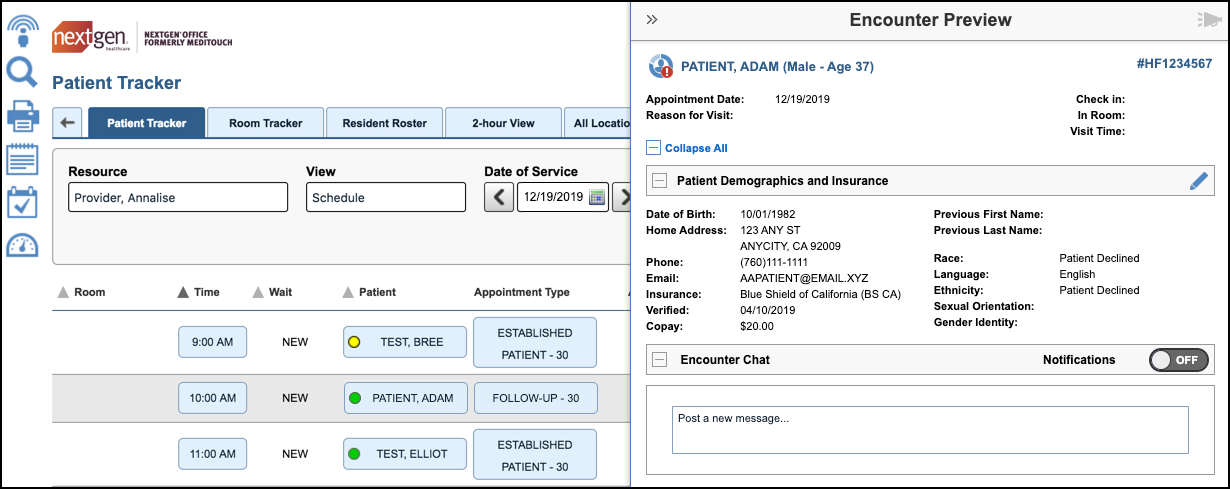Click the Appointment Type column header

(x=522, y=292)
